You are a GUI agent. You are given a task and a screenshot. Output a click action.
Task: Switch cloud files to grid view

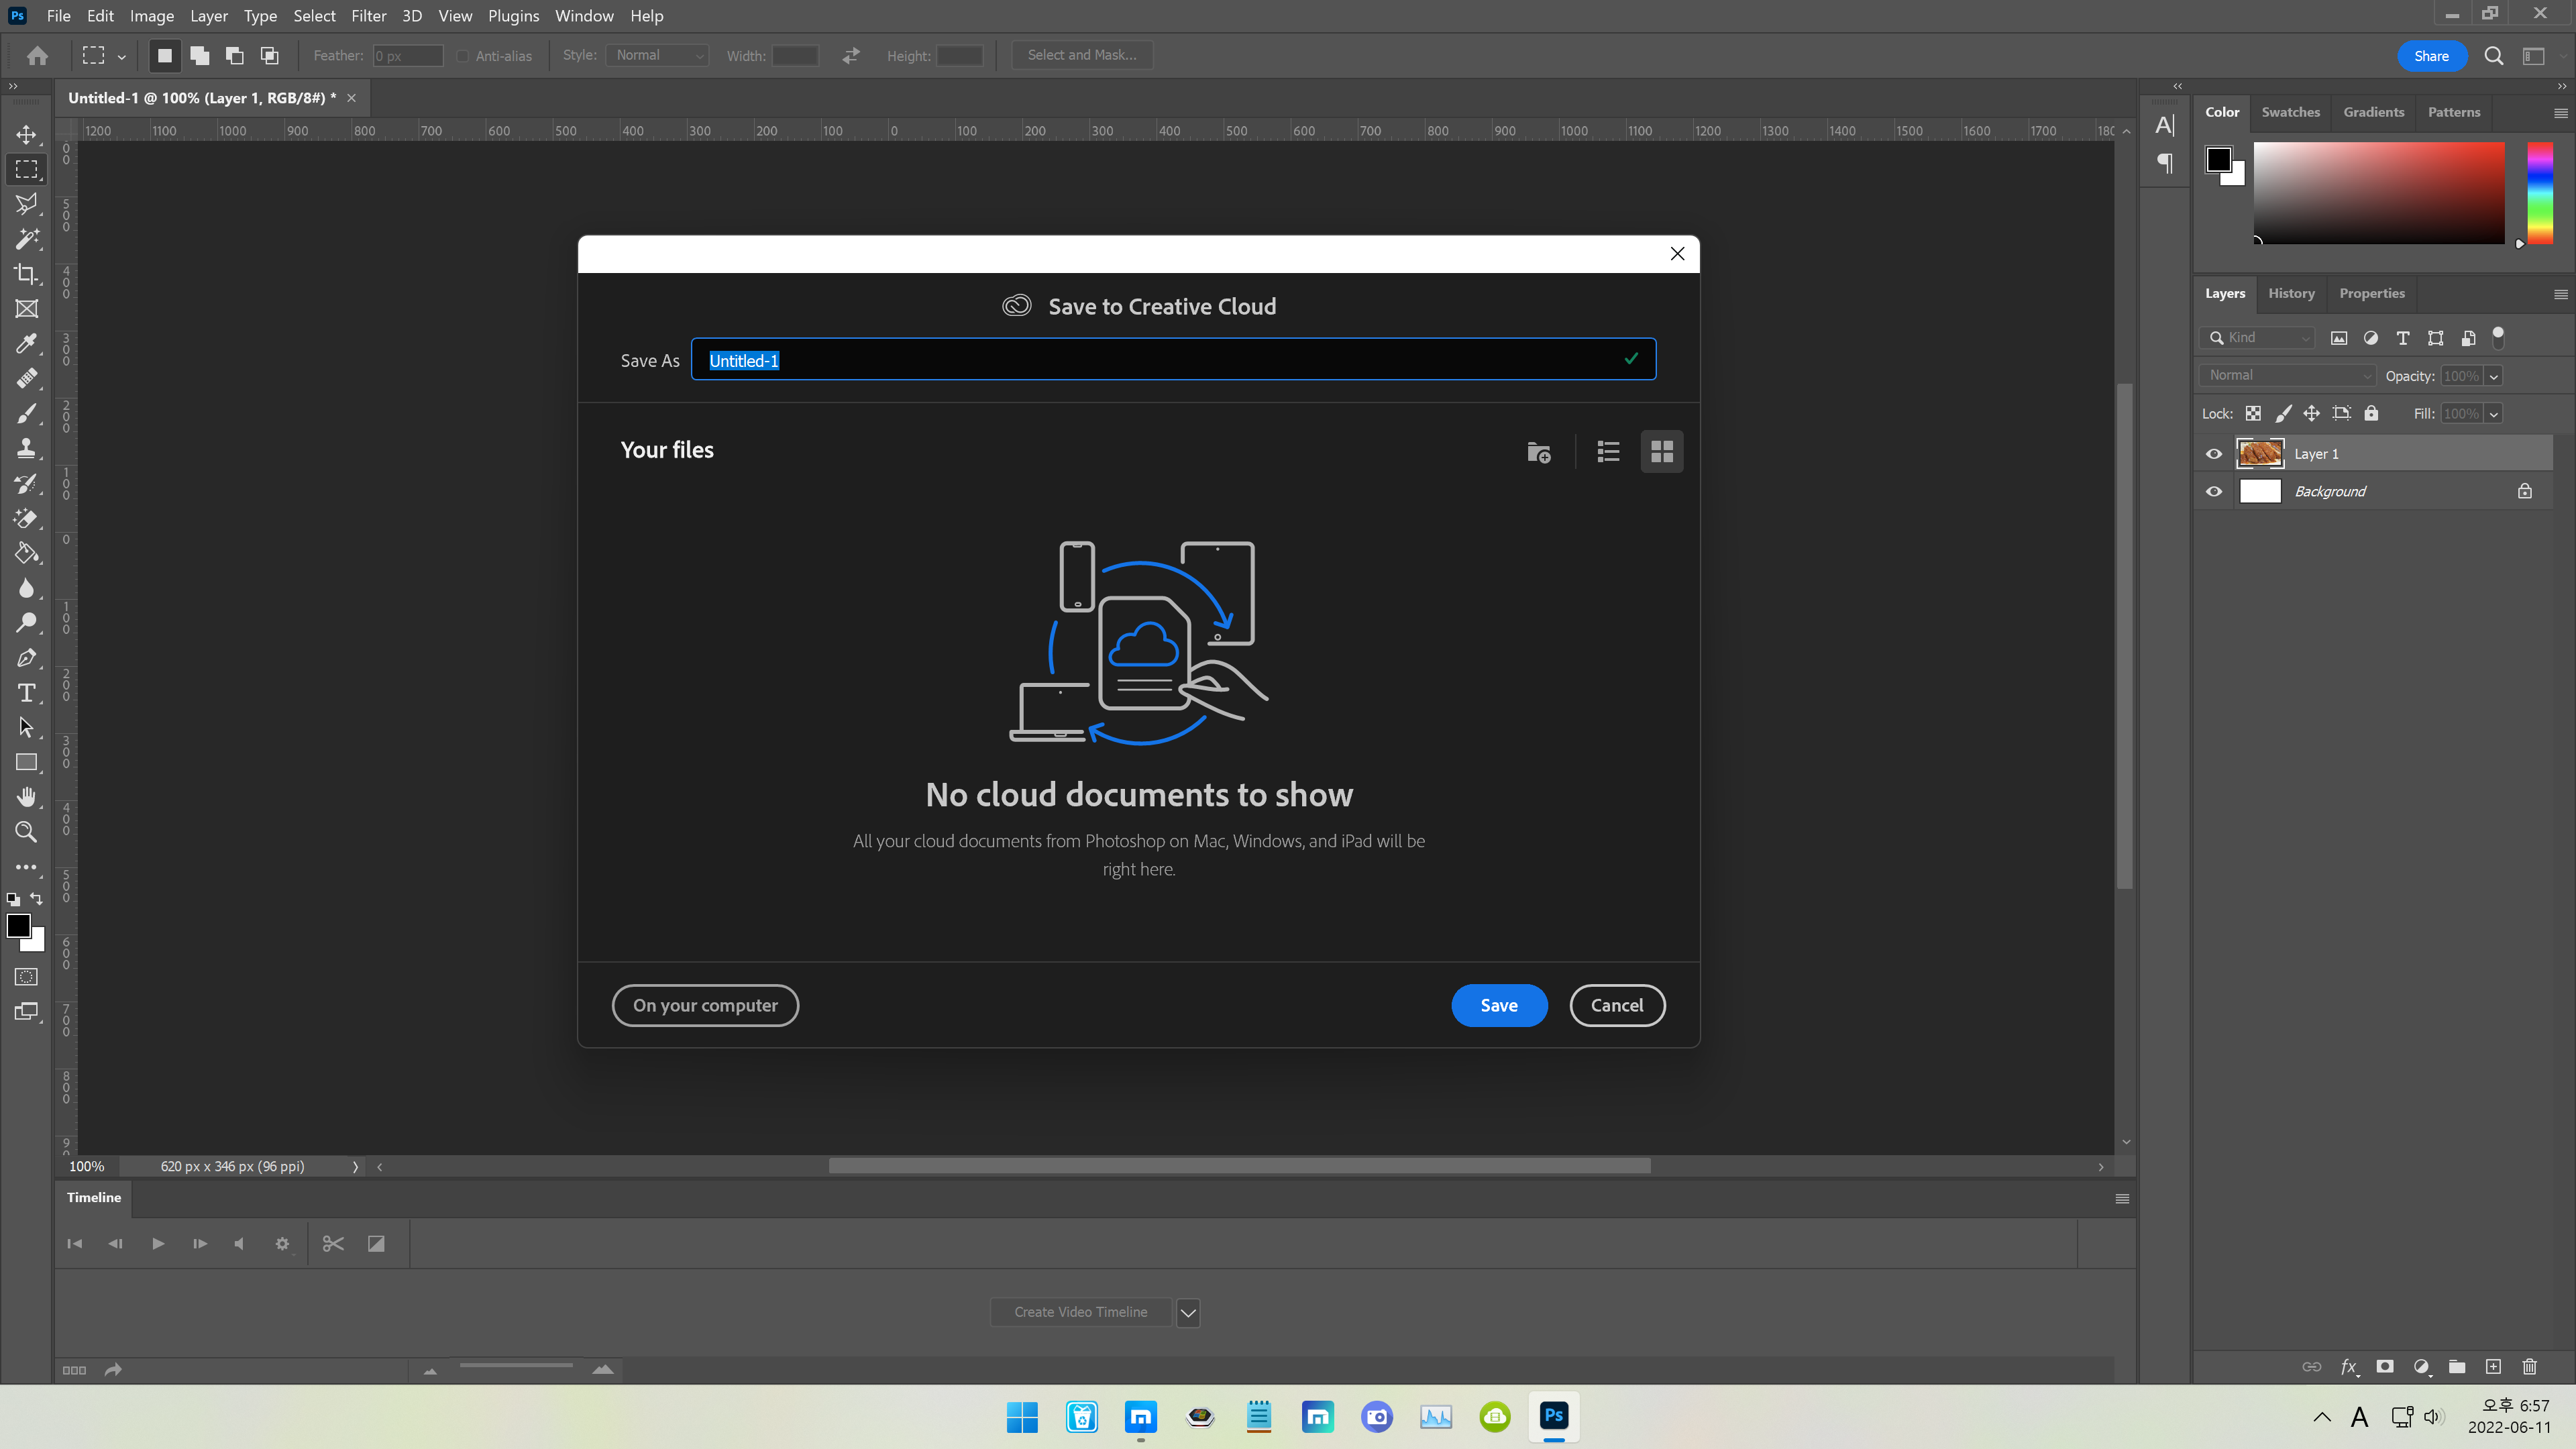point(1662,452)
